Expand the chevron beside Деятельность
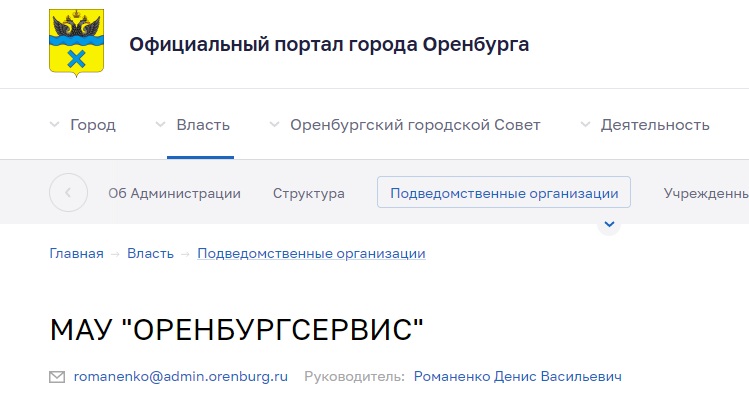The width and height of the screenshot is (749, 409). pyautogui.click(x=585, y=125)
